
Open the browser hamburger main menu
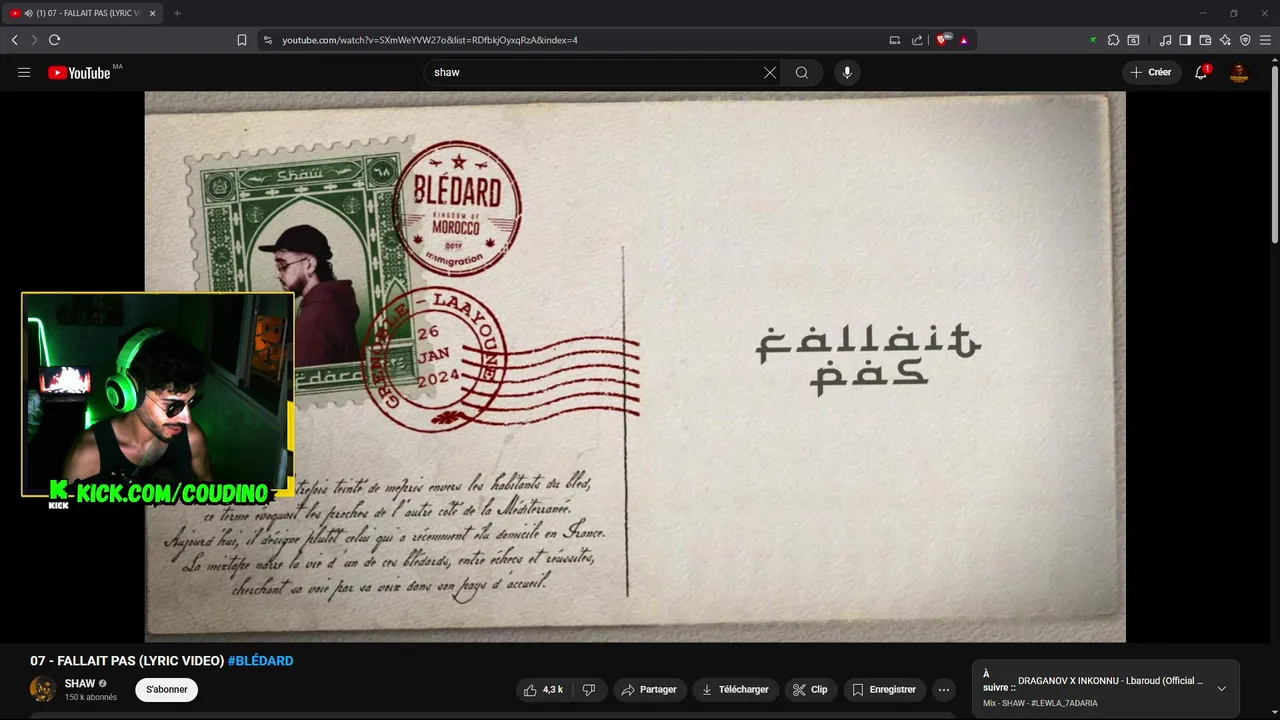click(1265, 40)
